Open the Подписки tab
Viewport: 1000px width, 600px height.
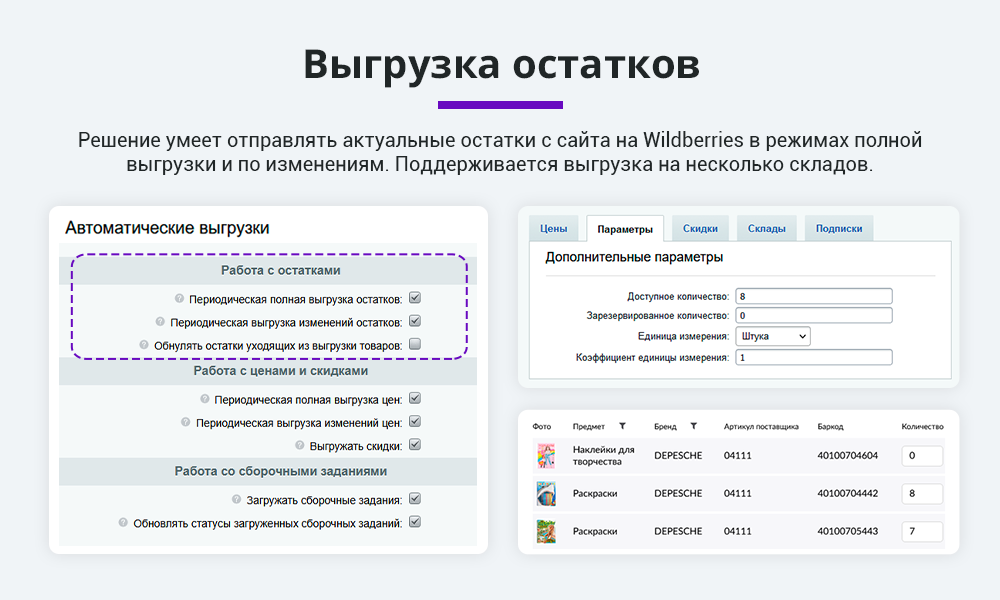pos(839,228)
